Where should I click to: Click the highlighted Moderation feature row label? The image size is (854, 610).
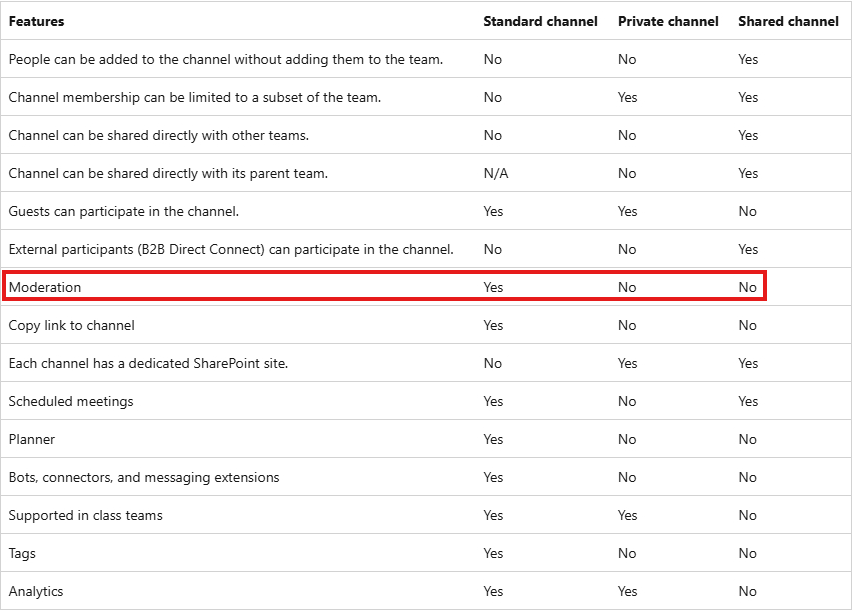45,287
